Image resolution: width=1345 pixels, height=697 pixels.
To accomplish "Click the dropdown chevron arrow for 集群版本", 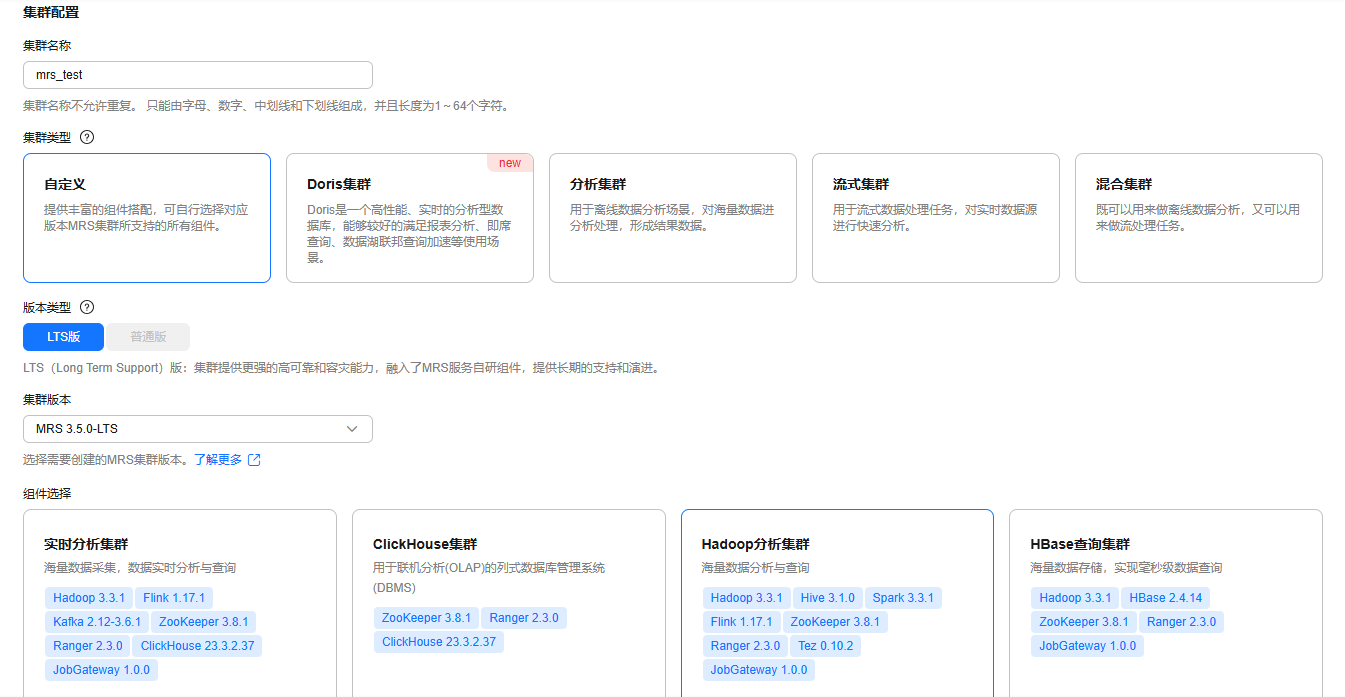I will 352,429.
